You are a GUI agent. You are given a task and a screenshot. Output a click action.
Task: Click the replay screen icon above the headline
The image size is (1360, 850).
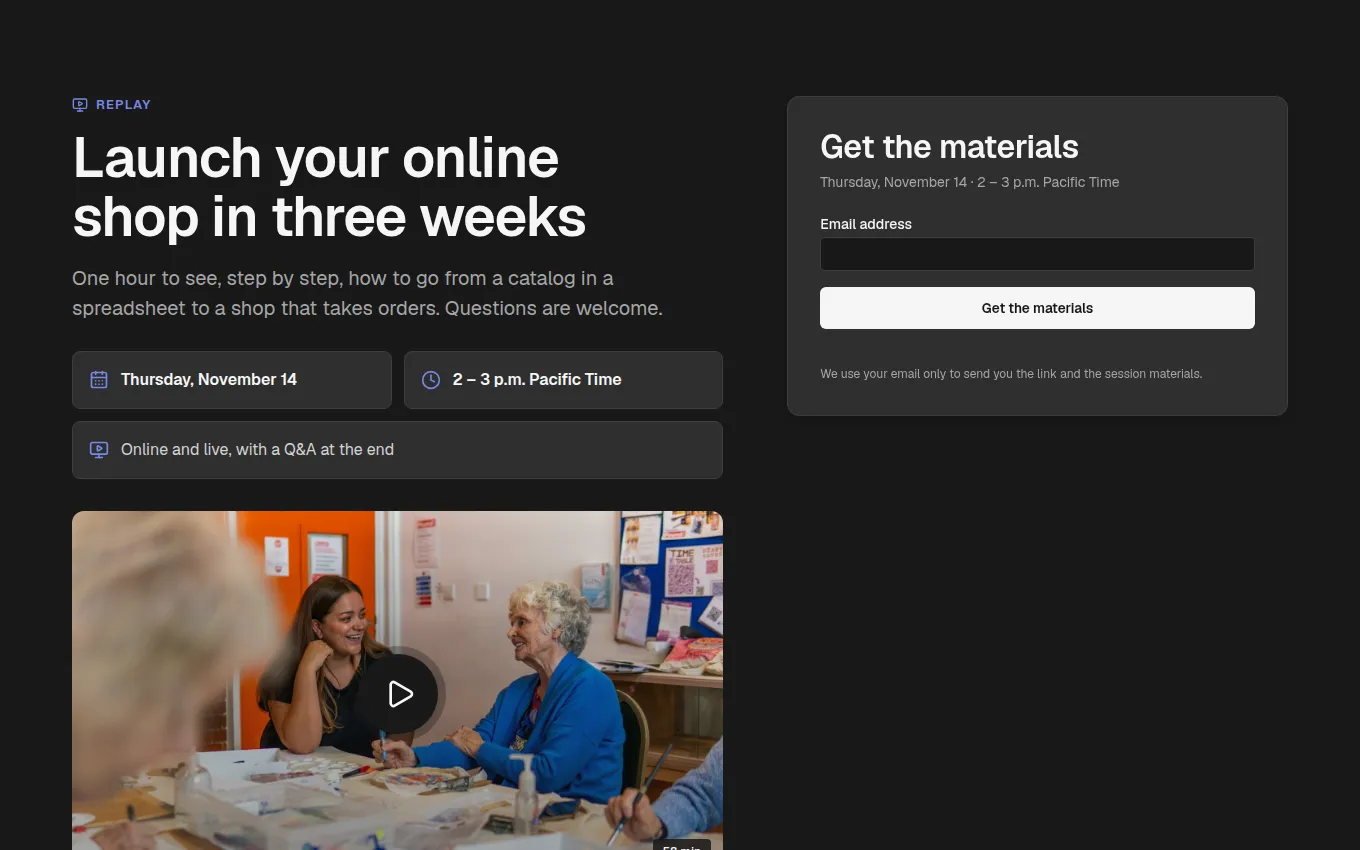pos(80,104)
